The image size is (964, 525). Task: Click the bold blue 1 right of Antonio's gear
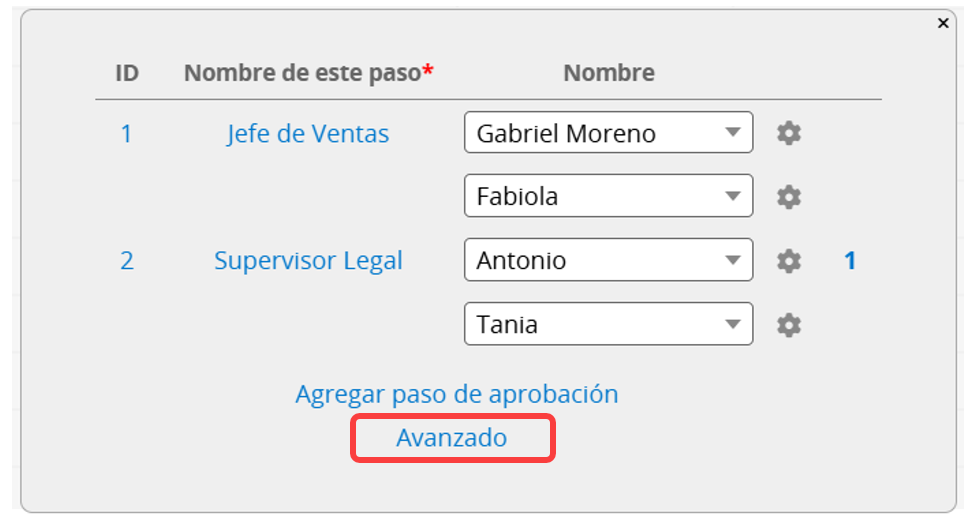click(850, 261)
